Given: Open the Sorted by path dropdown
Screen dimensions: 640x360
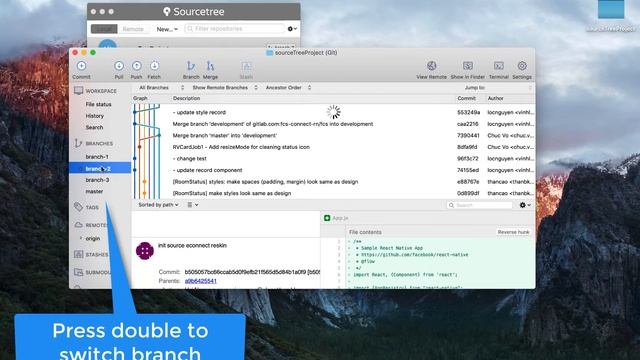Looking at the screenshot, I should (x=158, y=205).
